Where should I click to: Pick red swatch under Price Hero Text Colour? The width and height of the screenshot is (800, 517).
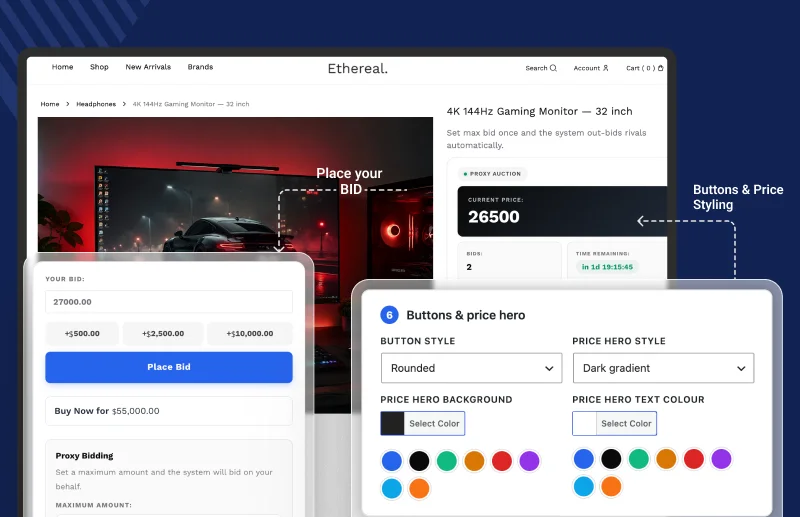click(x=694, y=459)
